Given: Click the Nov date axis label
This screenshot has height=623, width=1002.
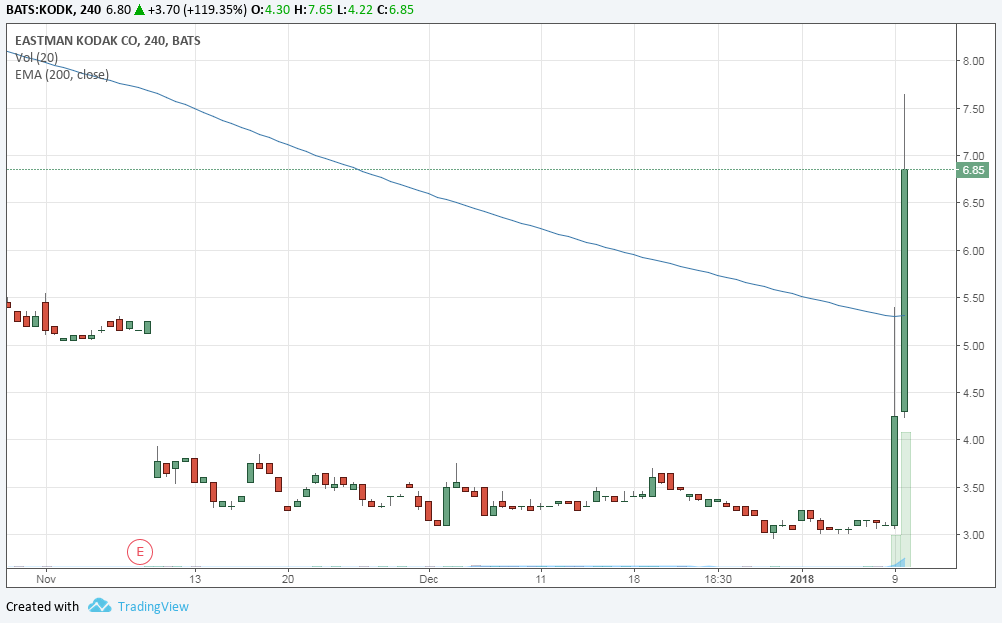Looking at the screenshot, I should pos(46,580).
